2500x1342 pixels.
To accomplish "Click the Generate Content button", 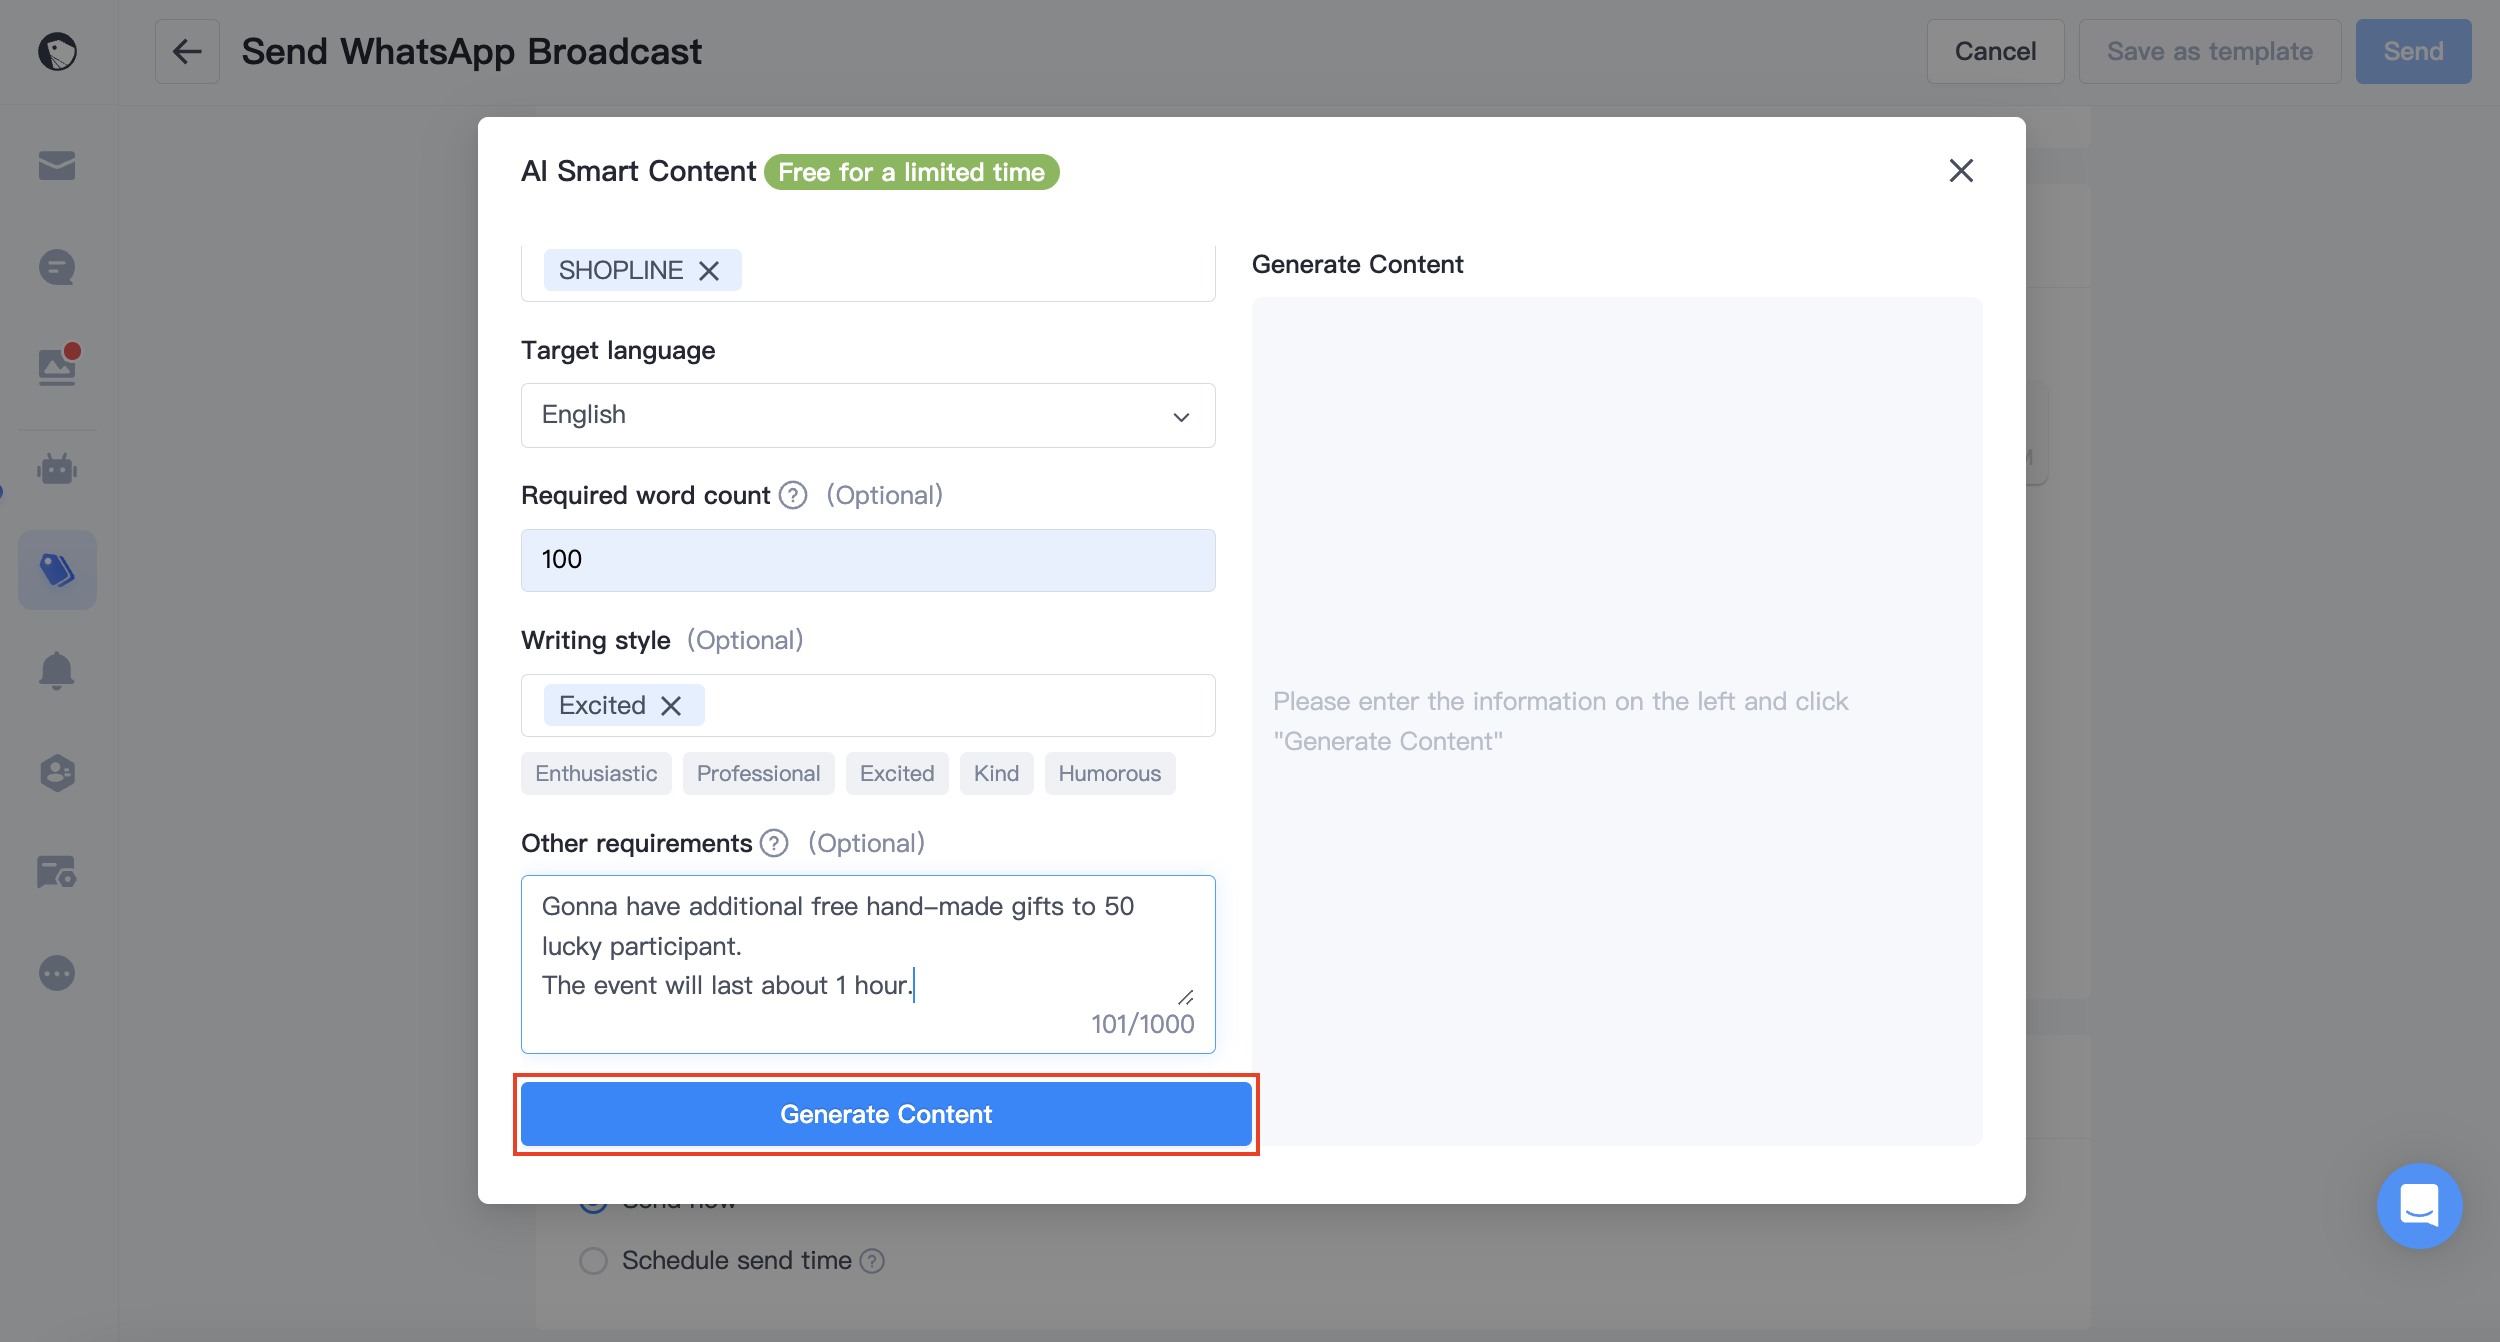I will pyautogui.click(x=886, y=1114).
